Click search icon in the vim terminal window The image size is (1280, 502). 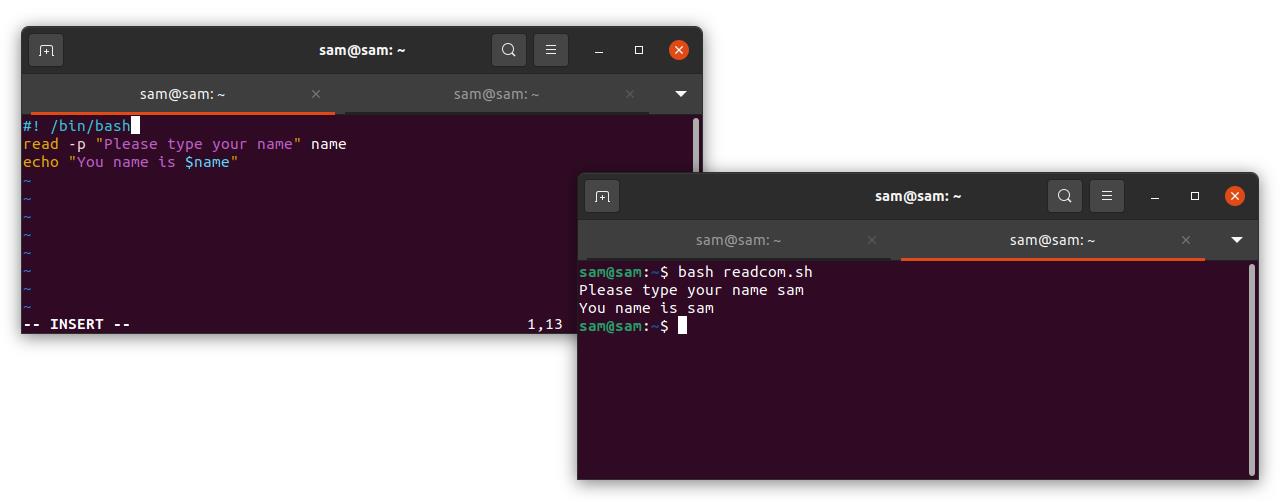coord(509,50)
